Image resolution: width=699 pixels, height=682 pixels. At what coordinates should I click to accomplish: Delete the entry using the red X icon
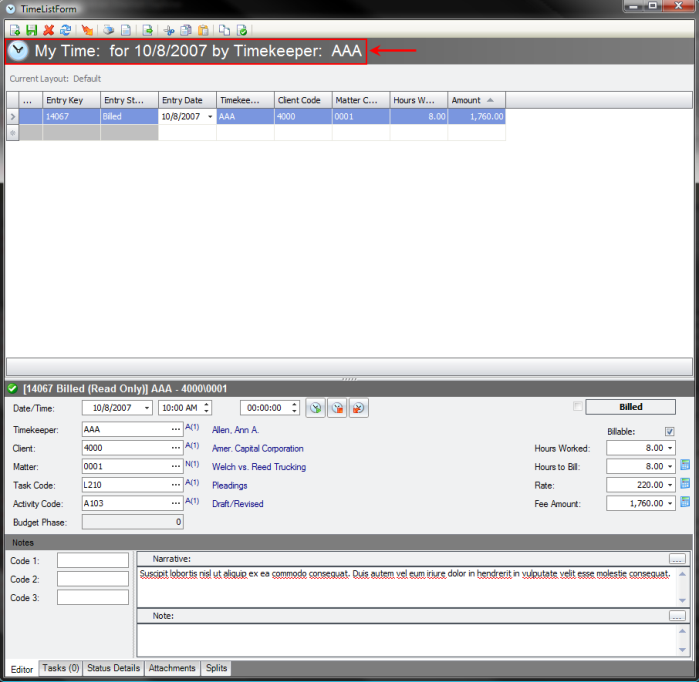(48, 30)
